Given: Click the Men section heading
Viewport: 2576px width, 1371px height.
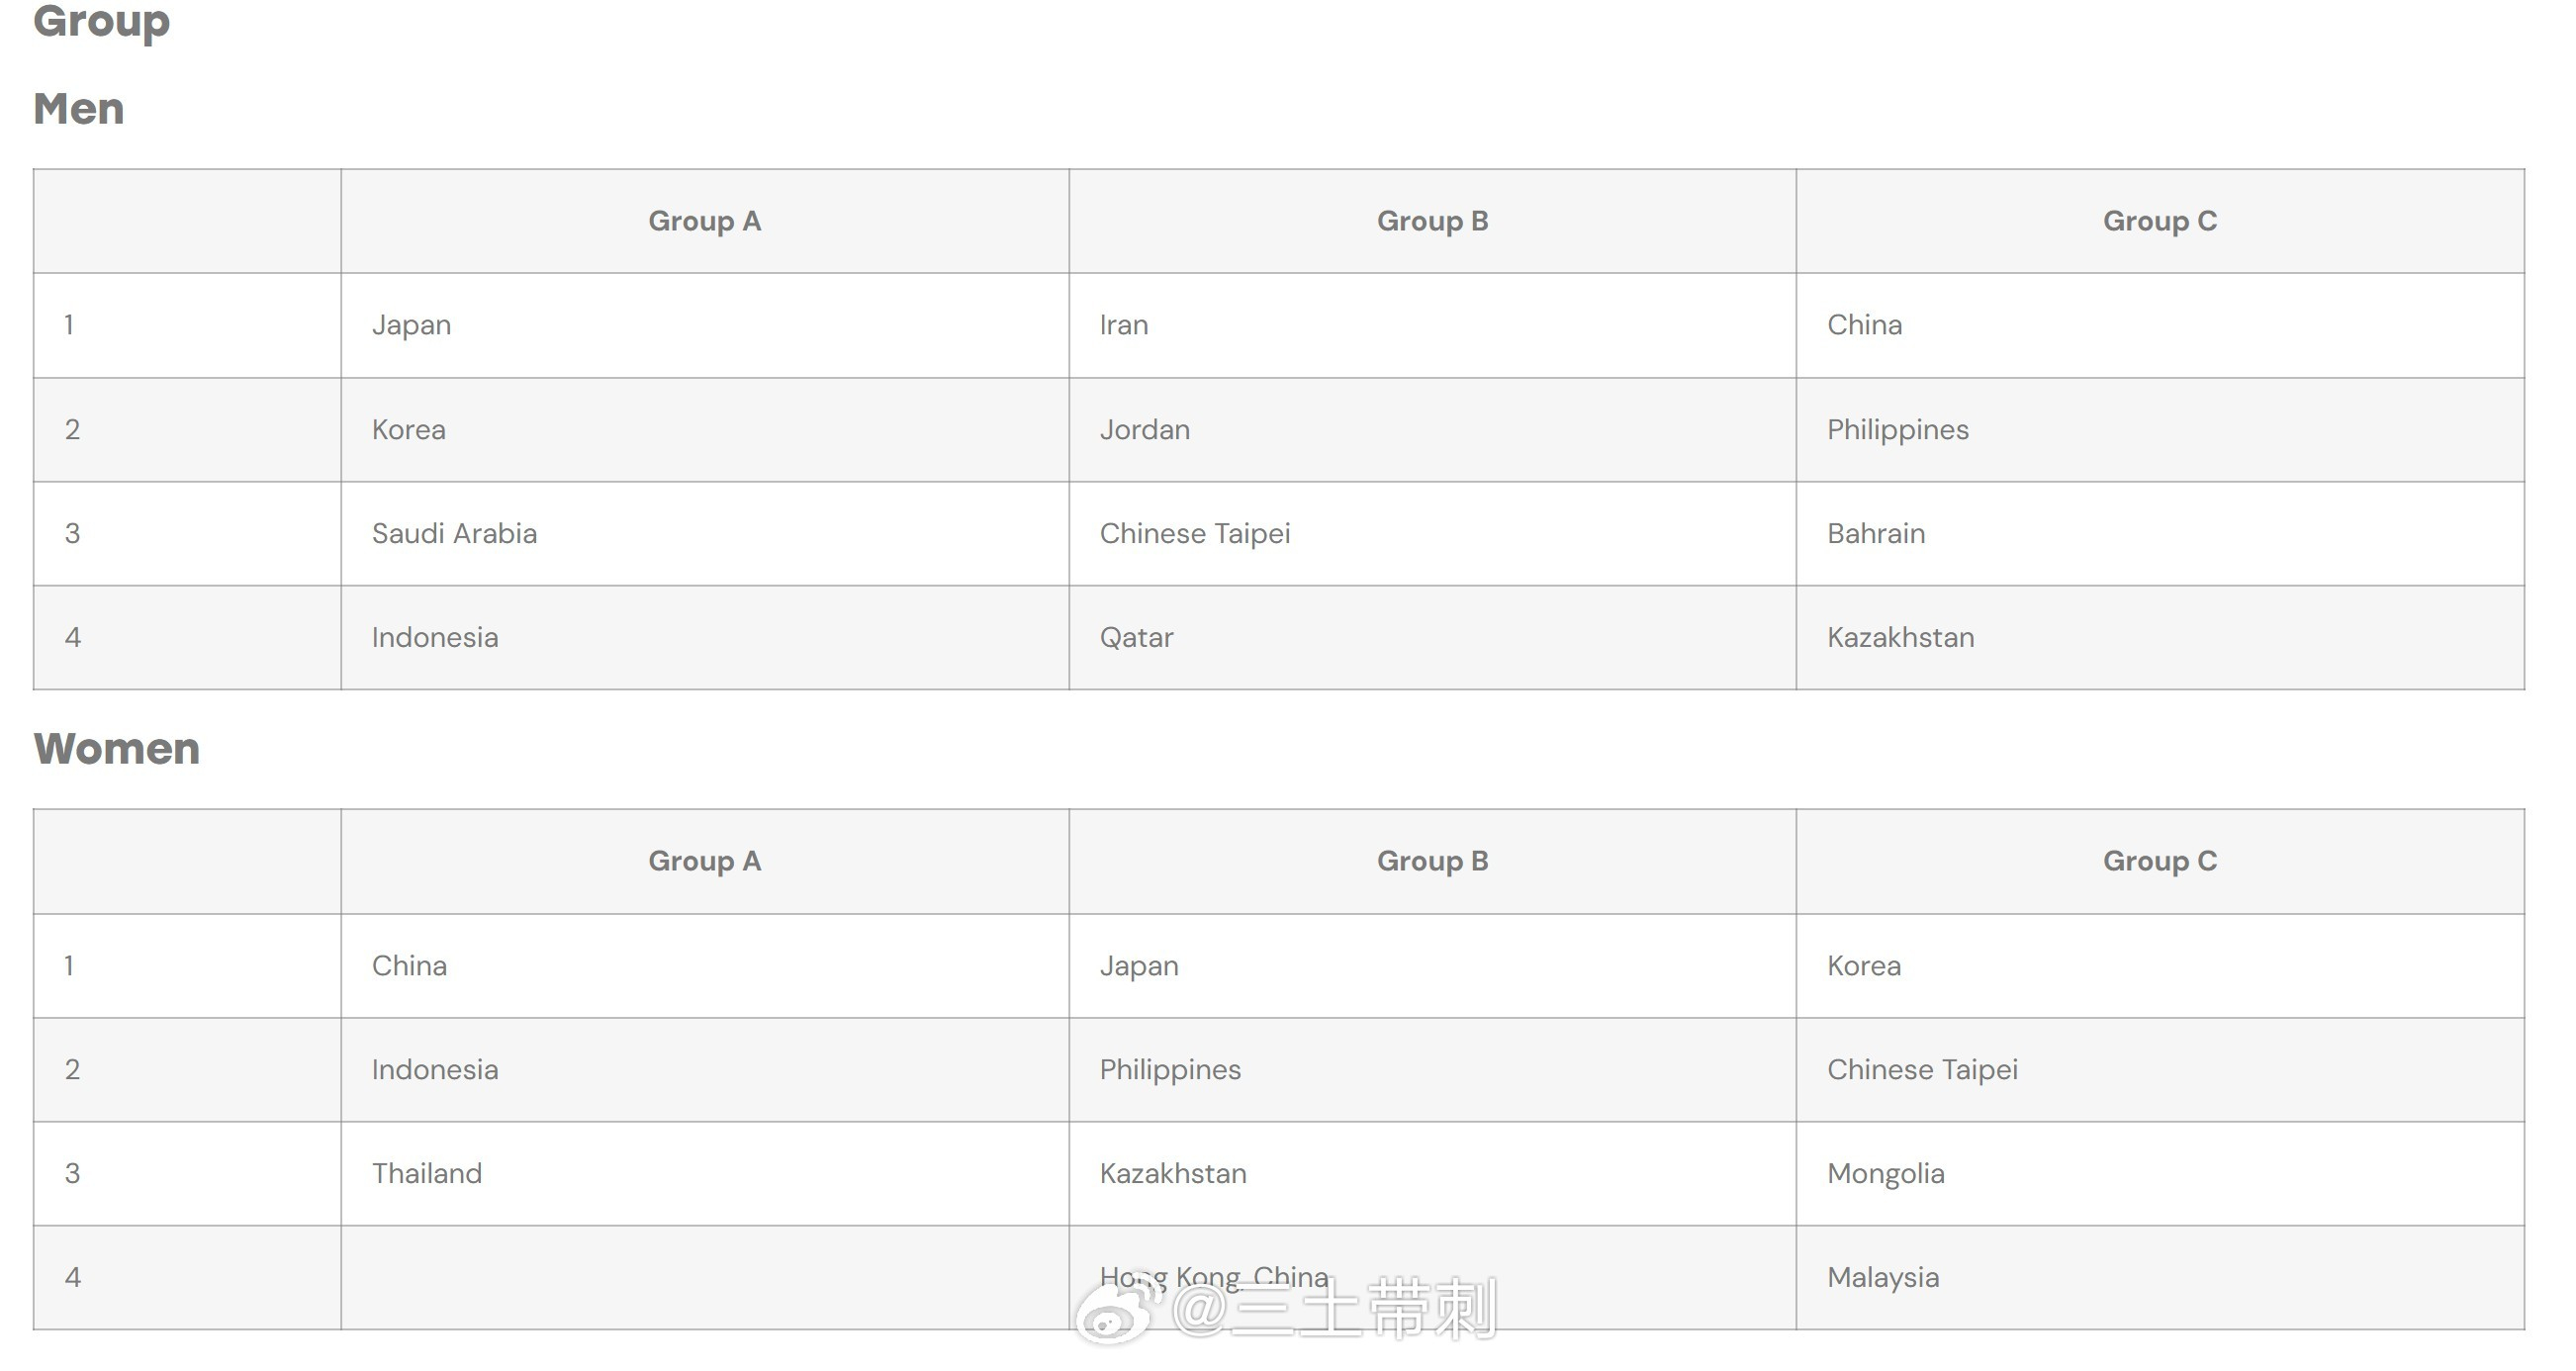Looking at the screenshot, I should (79, 109).
